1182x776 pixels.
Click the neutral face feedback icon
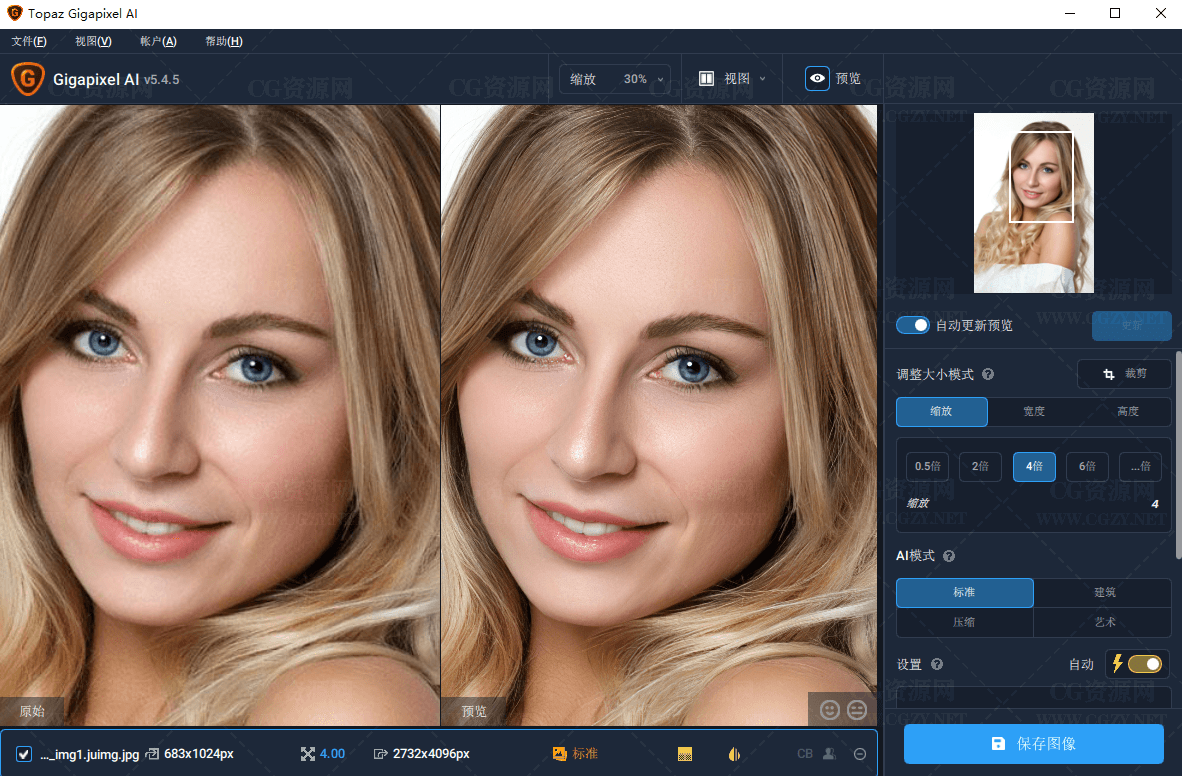click(857, 710)
